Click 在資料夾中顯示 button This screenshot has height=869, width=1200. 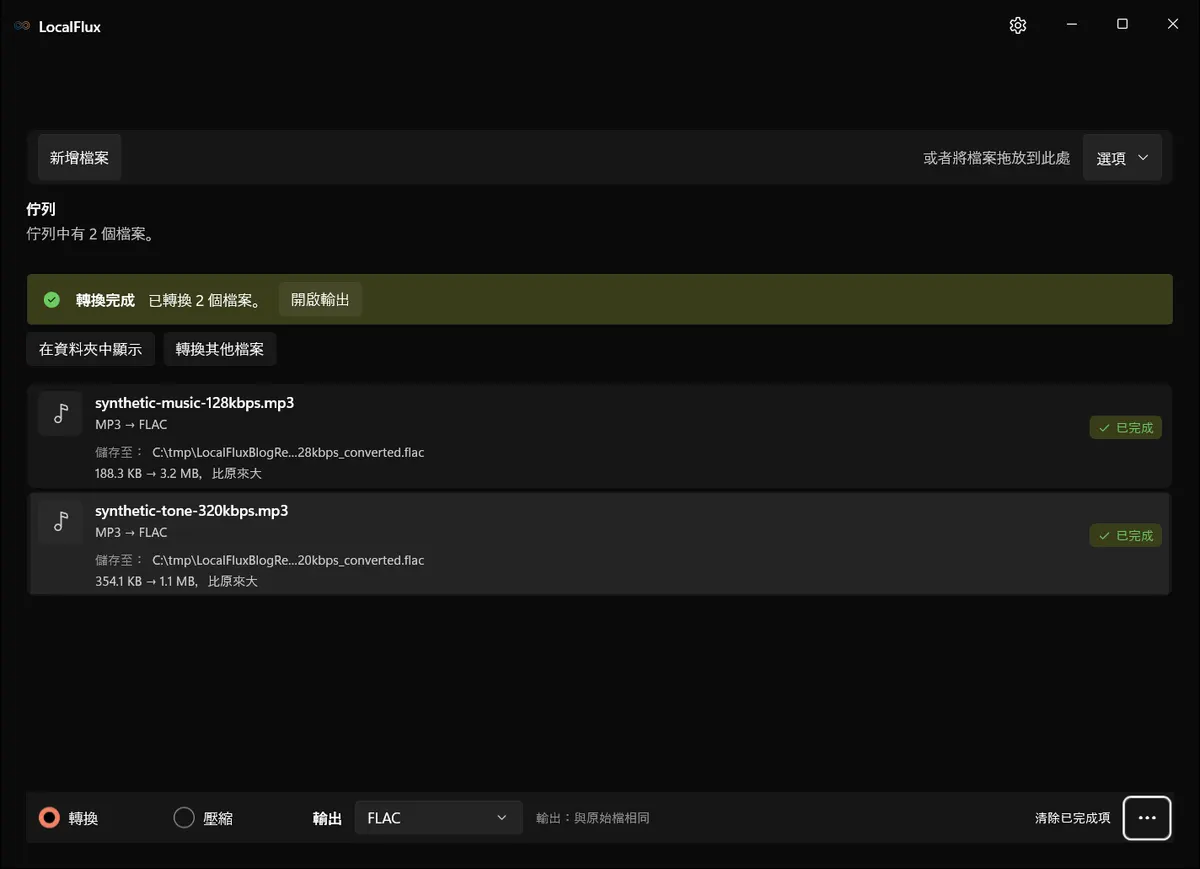(91, 349)
